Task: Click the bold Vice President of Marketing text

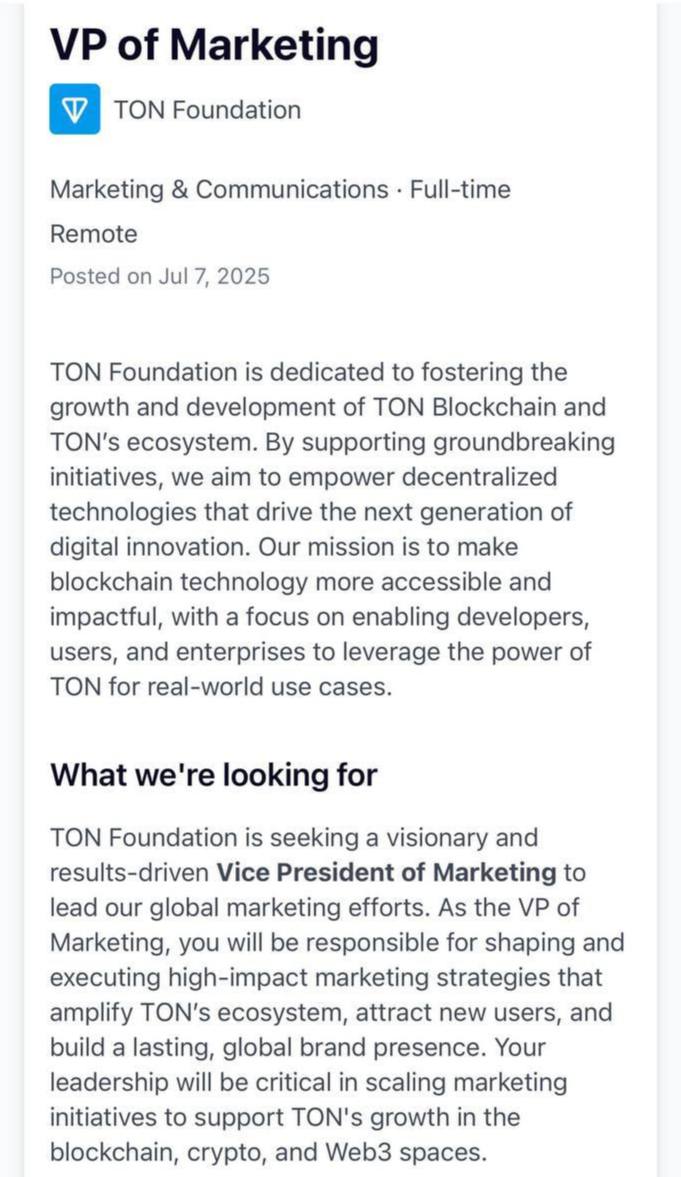Action: coord(387,872)
